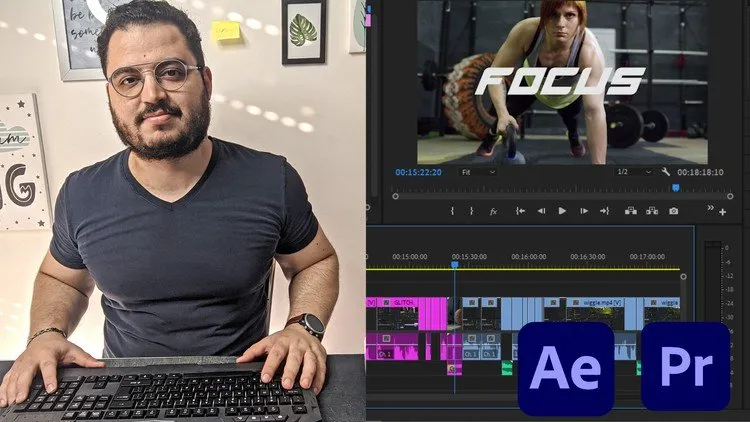The height and width of the screenshot is (422, 750).
Task: Step forward one frame in Program Monitor
Action: (584, 211)
